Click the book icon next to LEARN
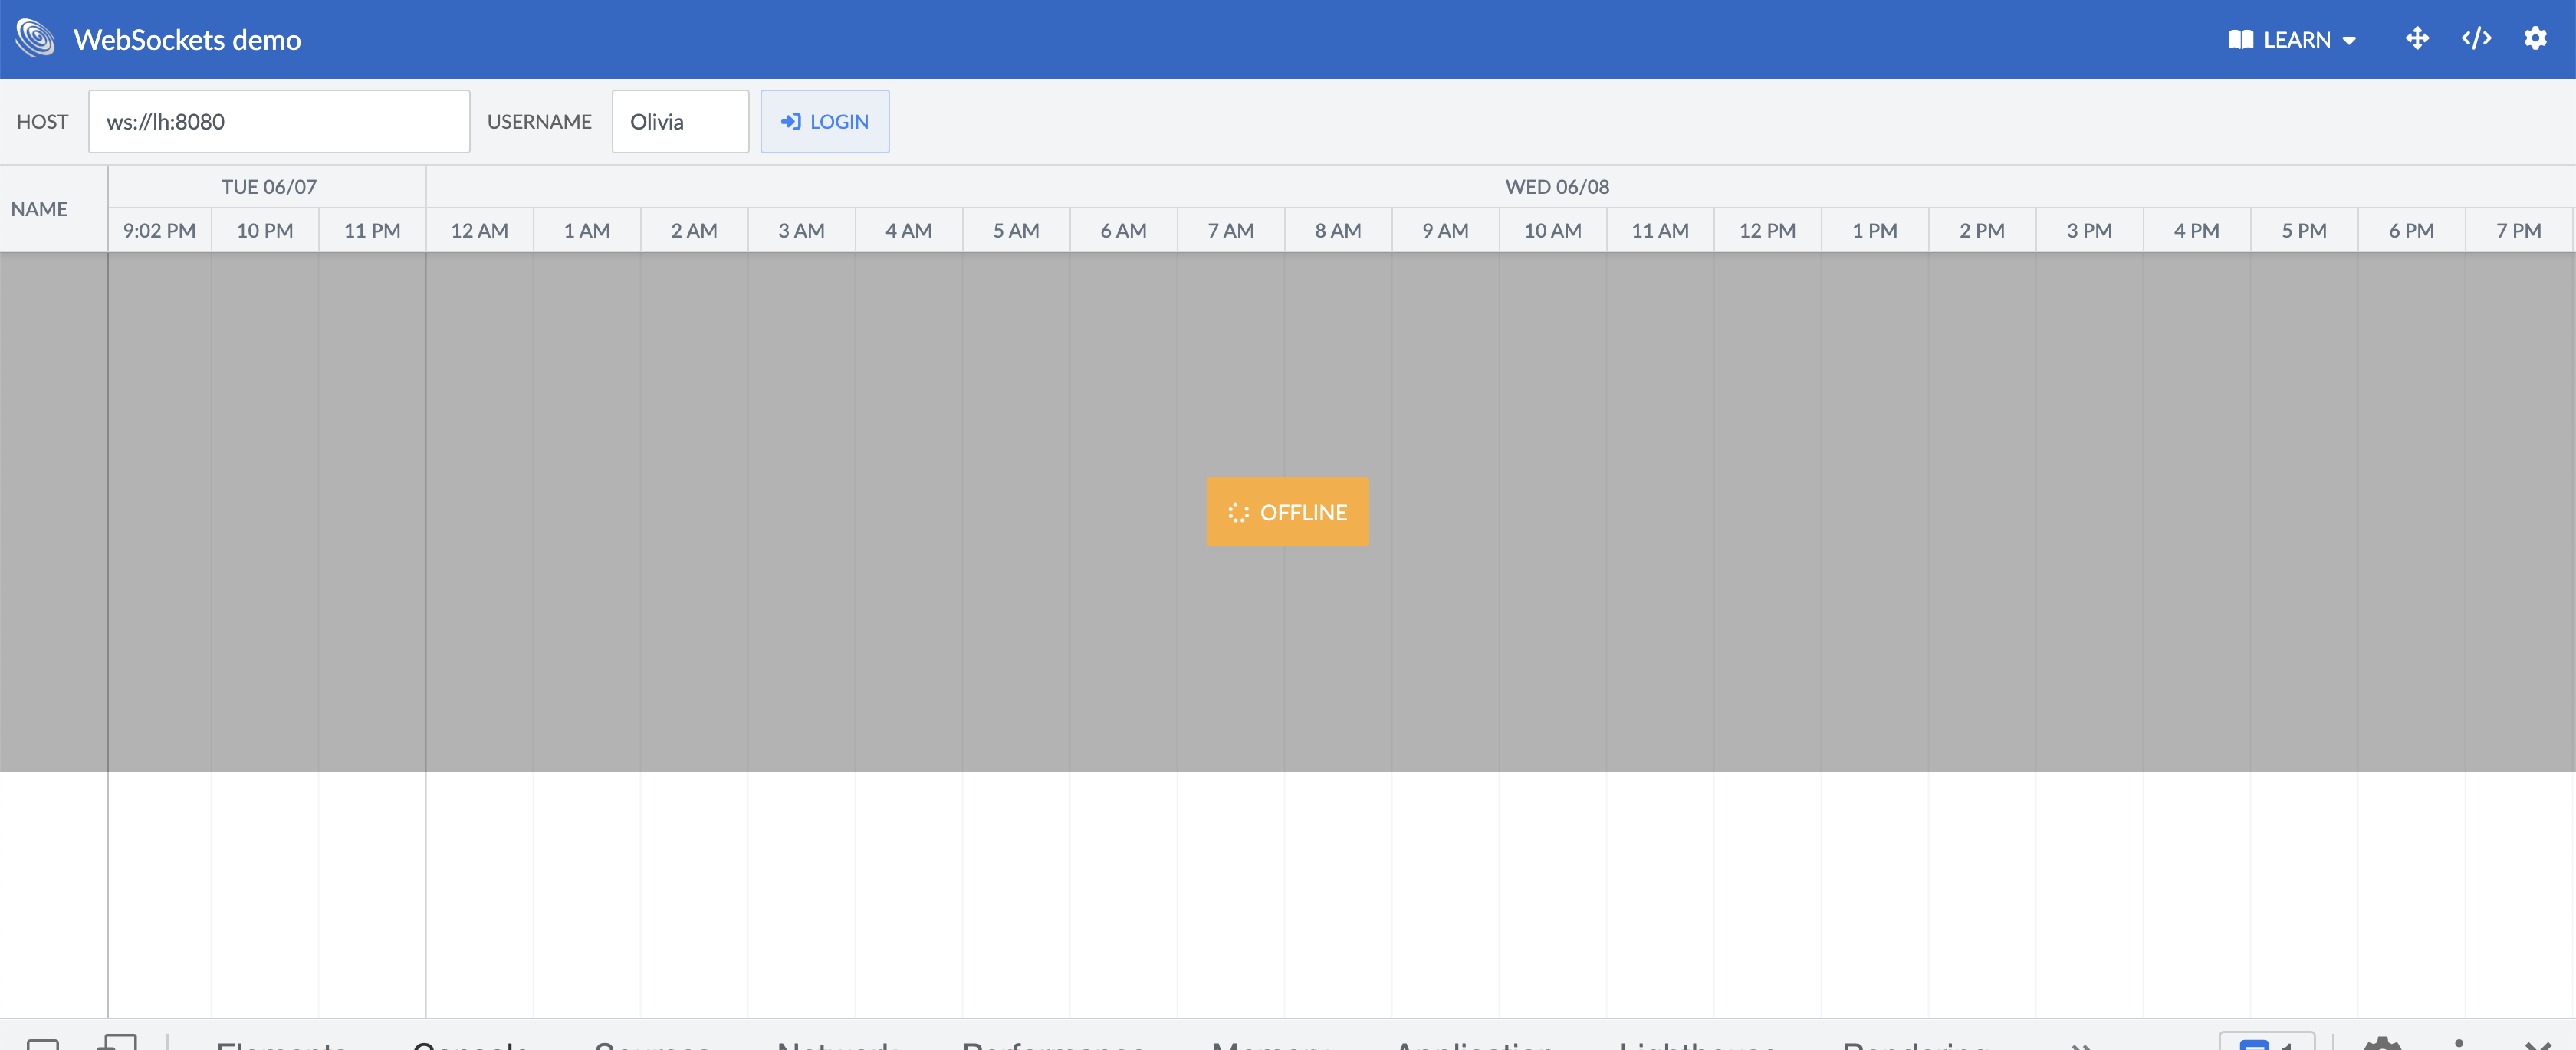This screenshot has height=1050, width=2576. (x=2242, y=39)
